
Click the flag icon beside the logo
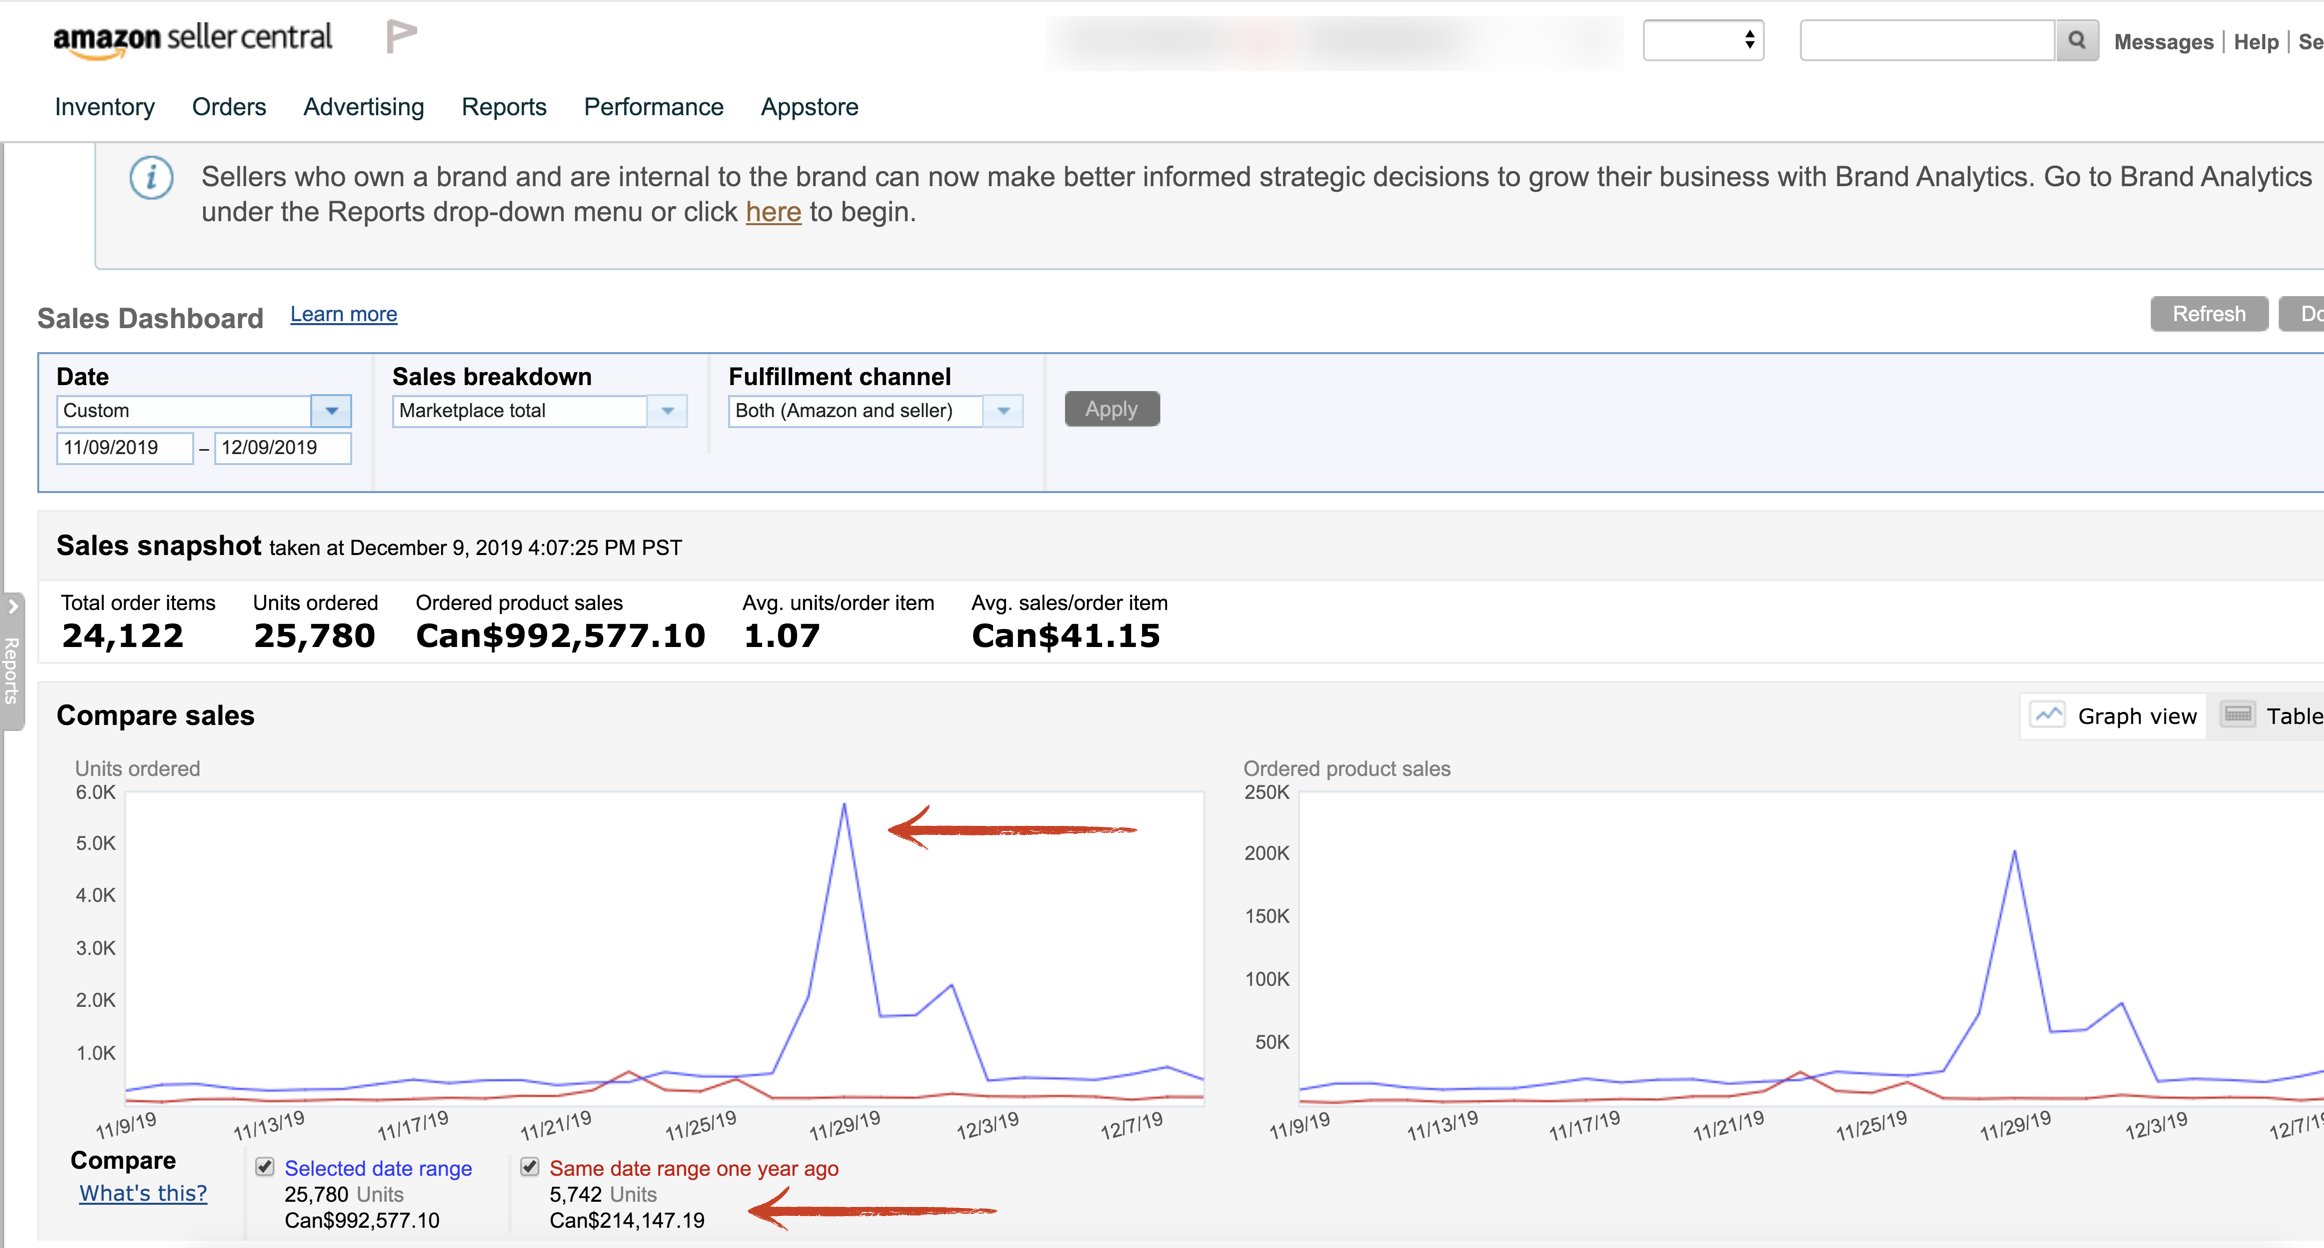[x=401, y=37]
